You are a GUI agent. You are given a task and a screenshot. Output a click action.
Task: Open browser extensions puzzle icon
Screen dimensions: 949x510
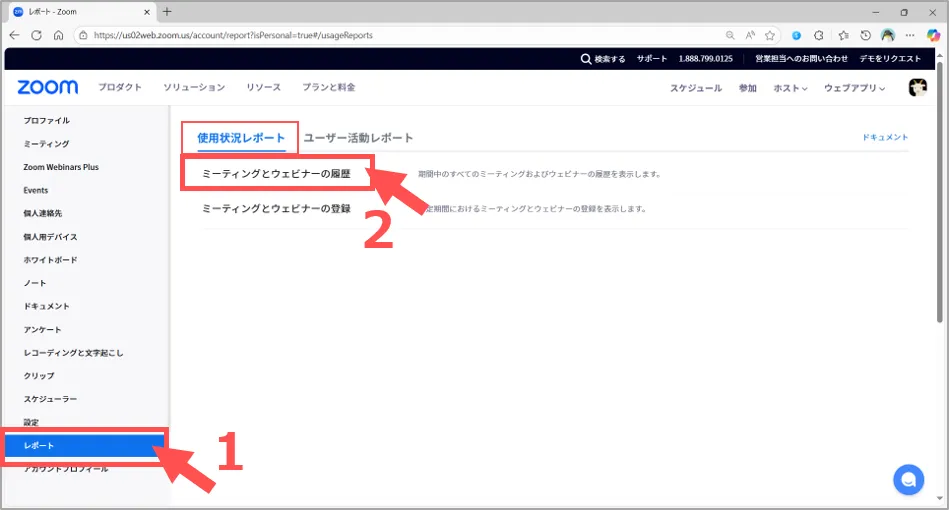818,35
